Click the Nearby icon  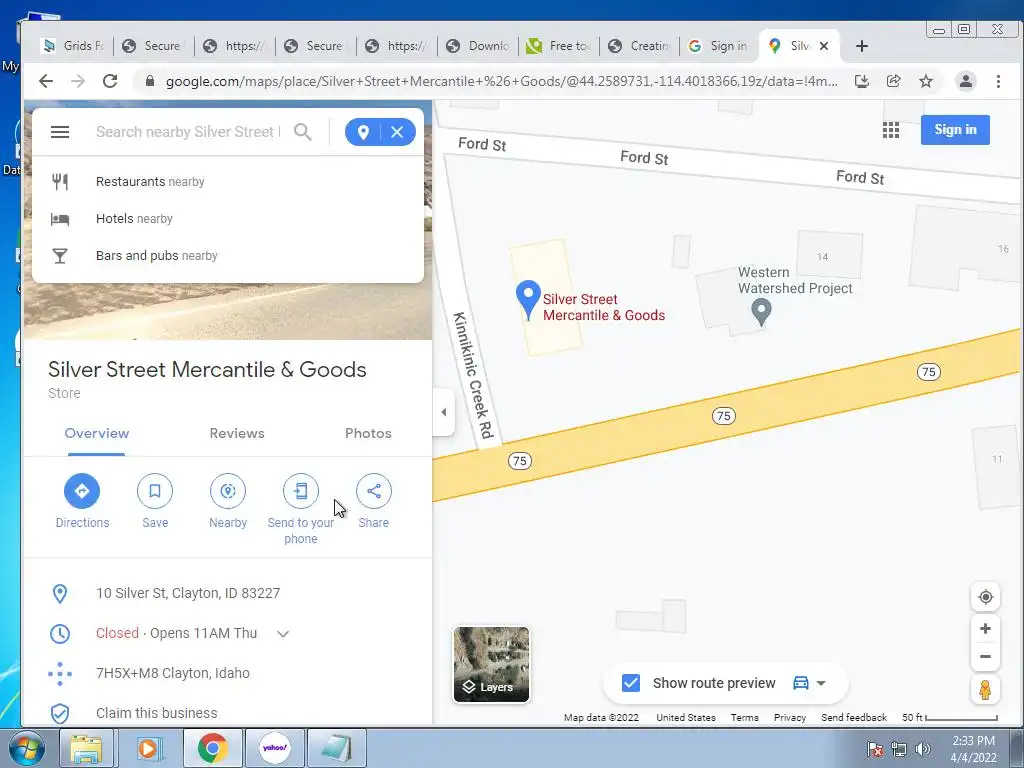(x=228, y=491)
